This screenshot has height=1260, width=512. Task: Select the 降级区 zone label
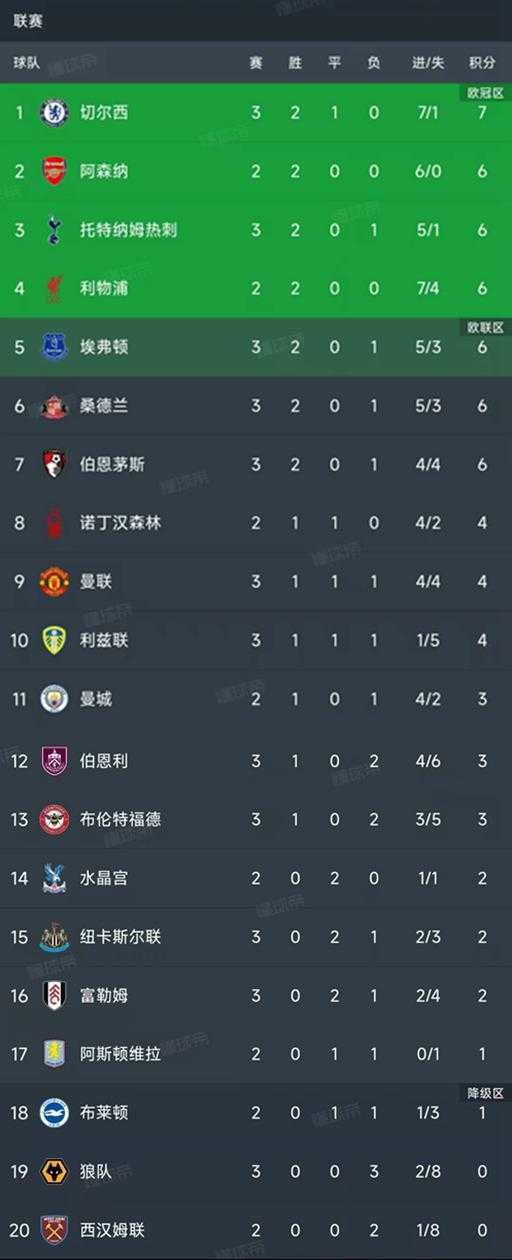(x=483, y=1092)
